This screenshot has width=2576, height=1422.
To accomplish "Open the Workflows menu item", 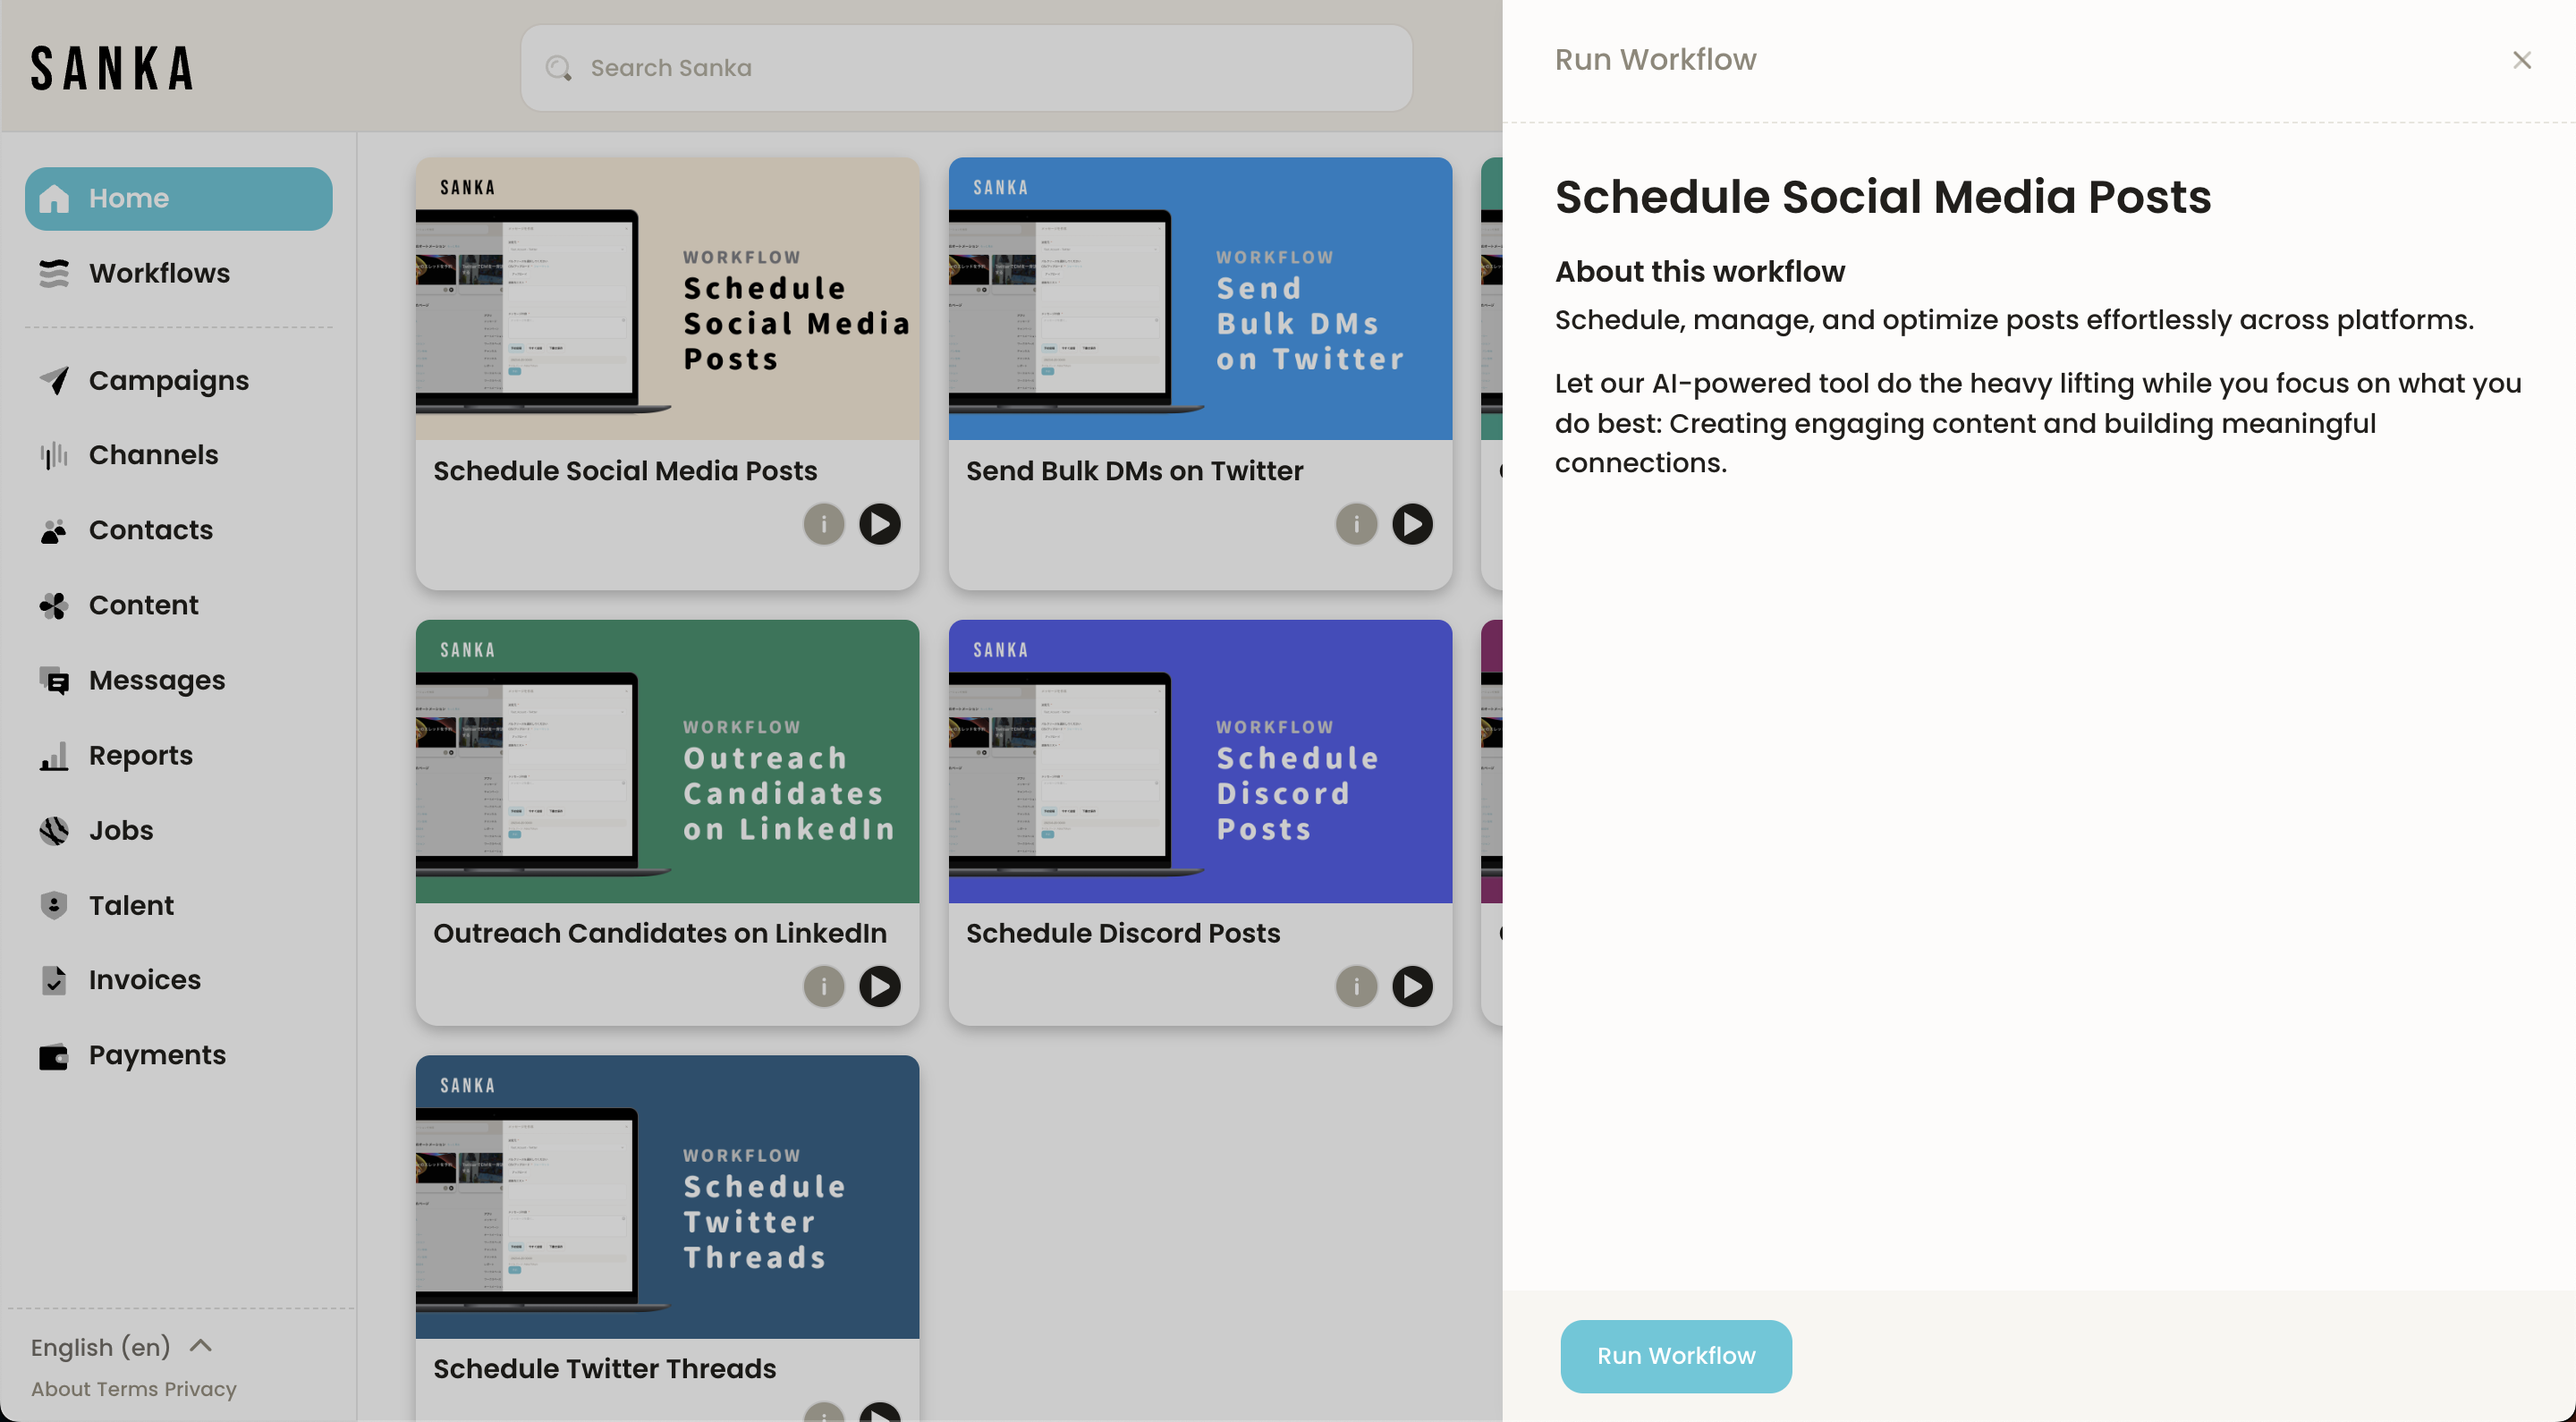I will coord(159,273).
